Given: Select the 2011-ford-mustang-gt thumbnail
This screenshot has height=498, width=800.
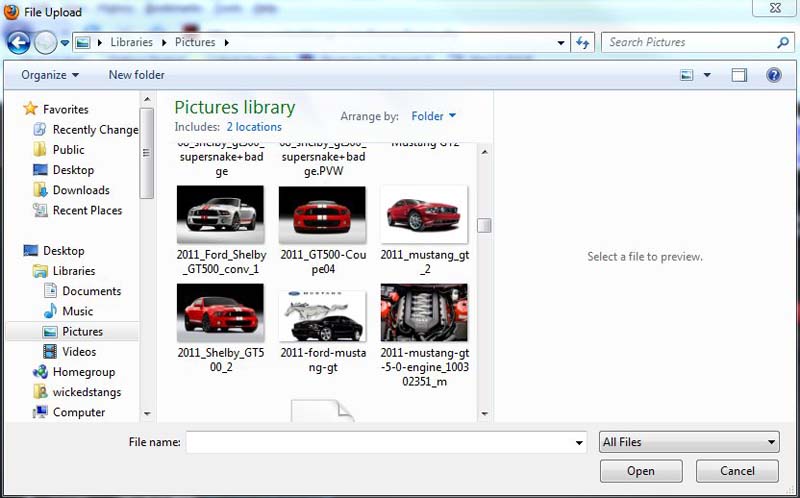Looking at the screenshot, I should coord(322,316).
